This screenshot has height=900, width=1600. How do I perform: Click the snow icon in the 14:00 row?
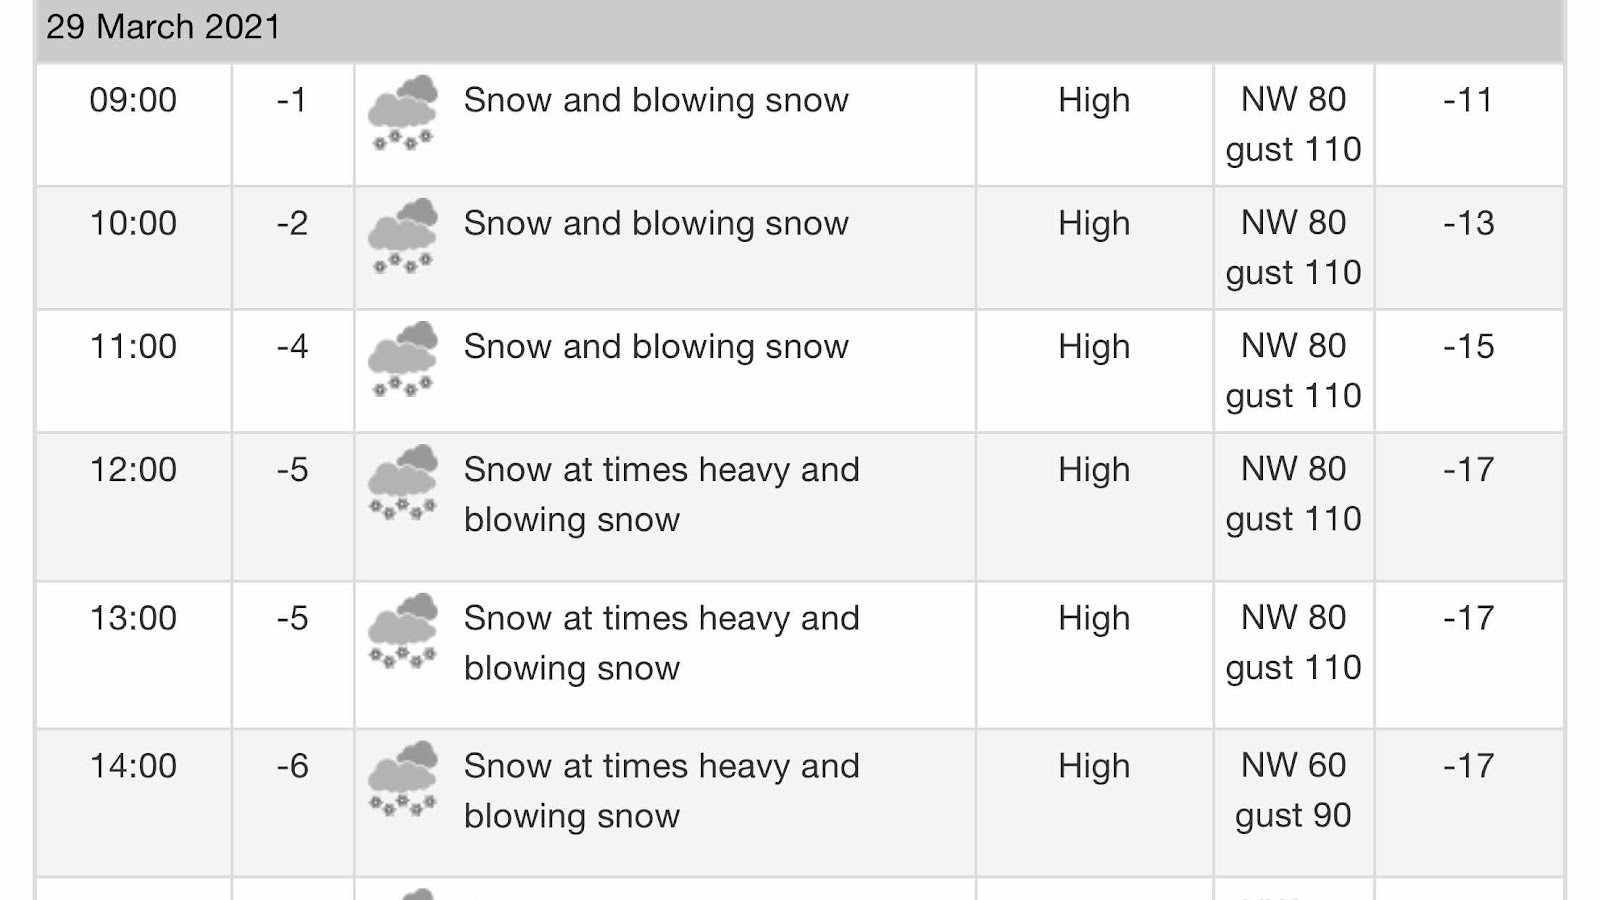[x=403, y=778]
